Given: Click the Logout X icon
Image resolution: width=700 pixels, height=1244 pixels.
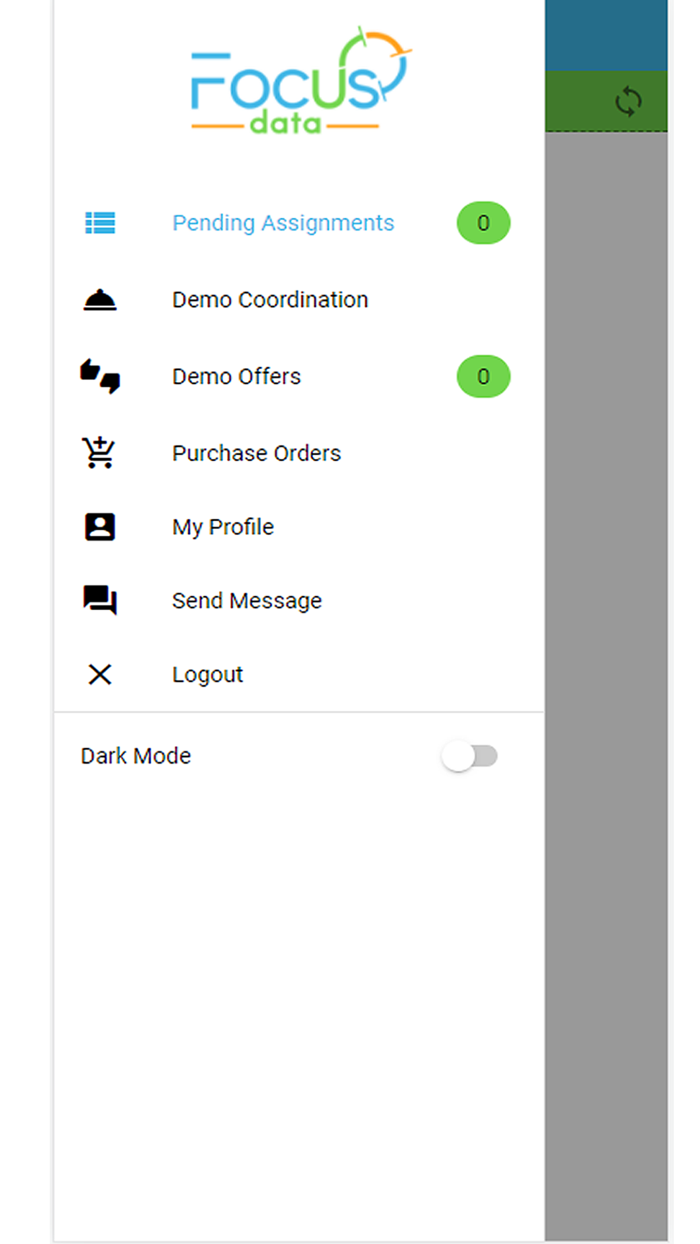Looking at the screenshot, I should pyautogui.click(x=100, y=675).
